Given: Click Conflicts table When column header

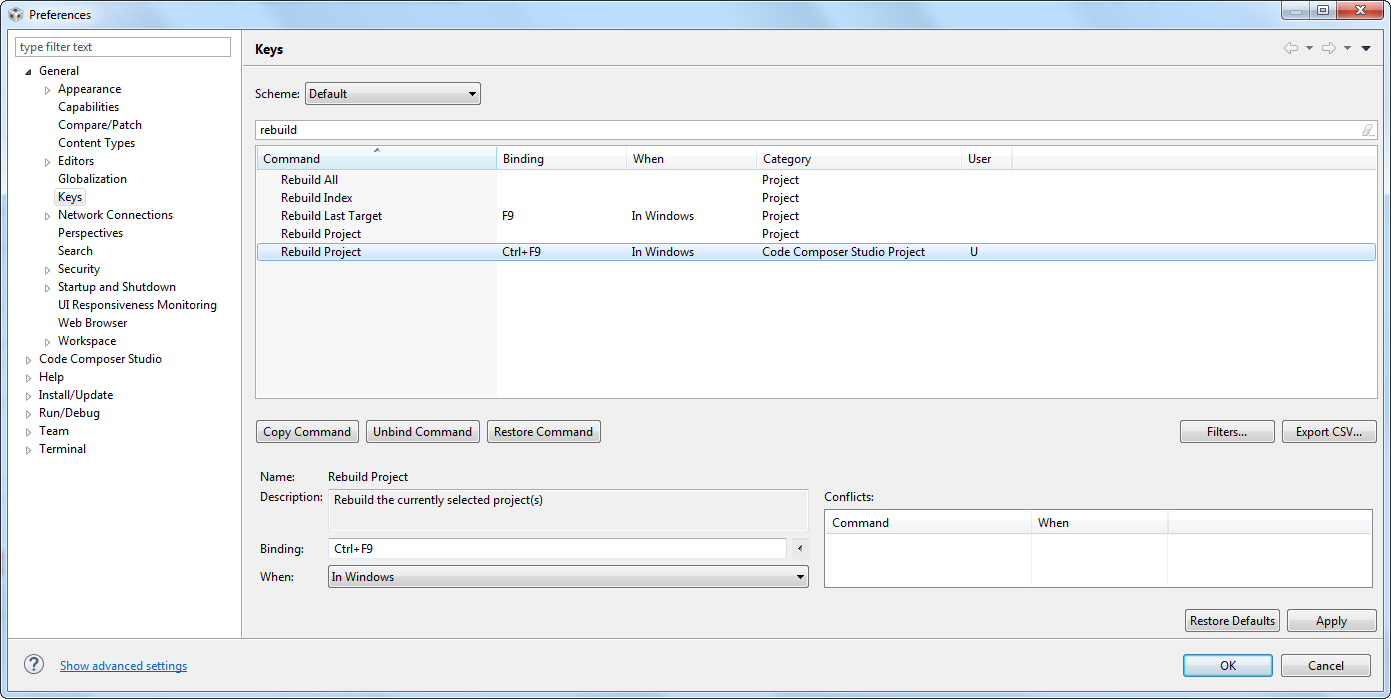Looking at the screenshot, I should point(1099,523).
